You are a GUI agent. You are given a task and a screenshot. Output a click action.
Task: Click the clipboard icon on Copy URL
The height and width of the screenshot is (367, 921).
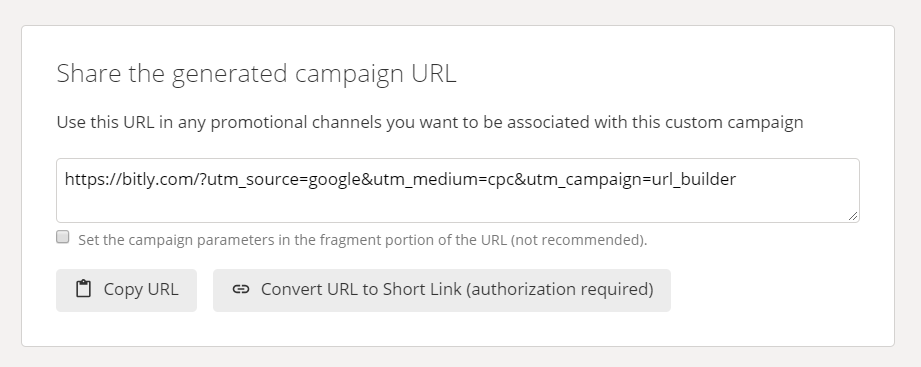pos(83,289)
